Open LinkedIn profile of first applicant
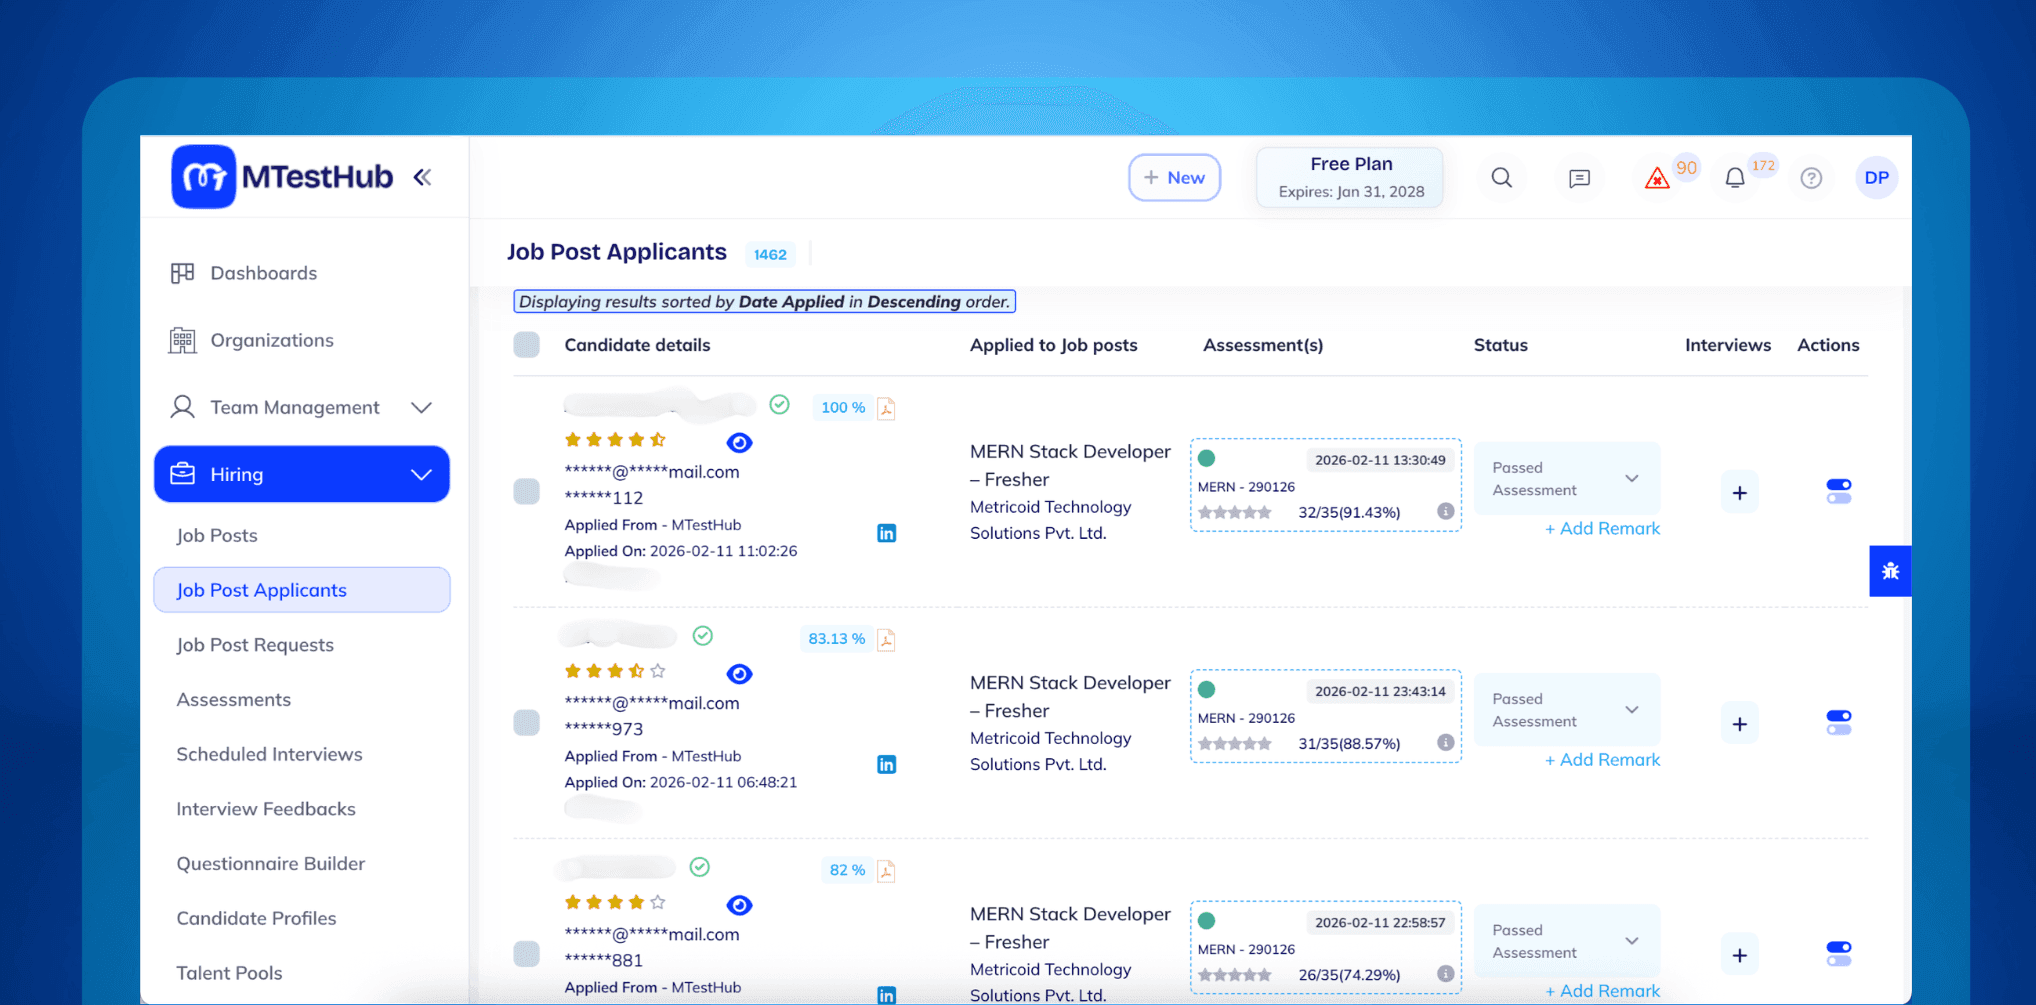 pos(886,533)
